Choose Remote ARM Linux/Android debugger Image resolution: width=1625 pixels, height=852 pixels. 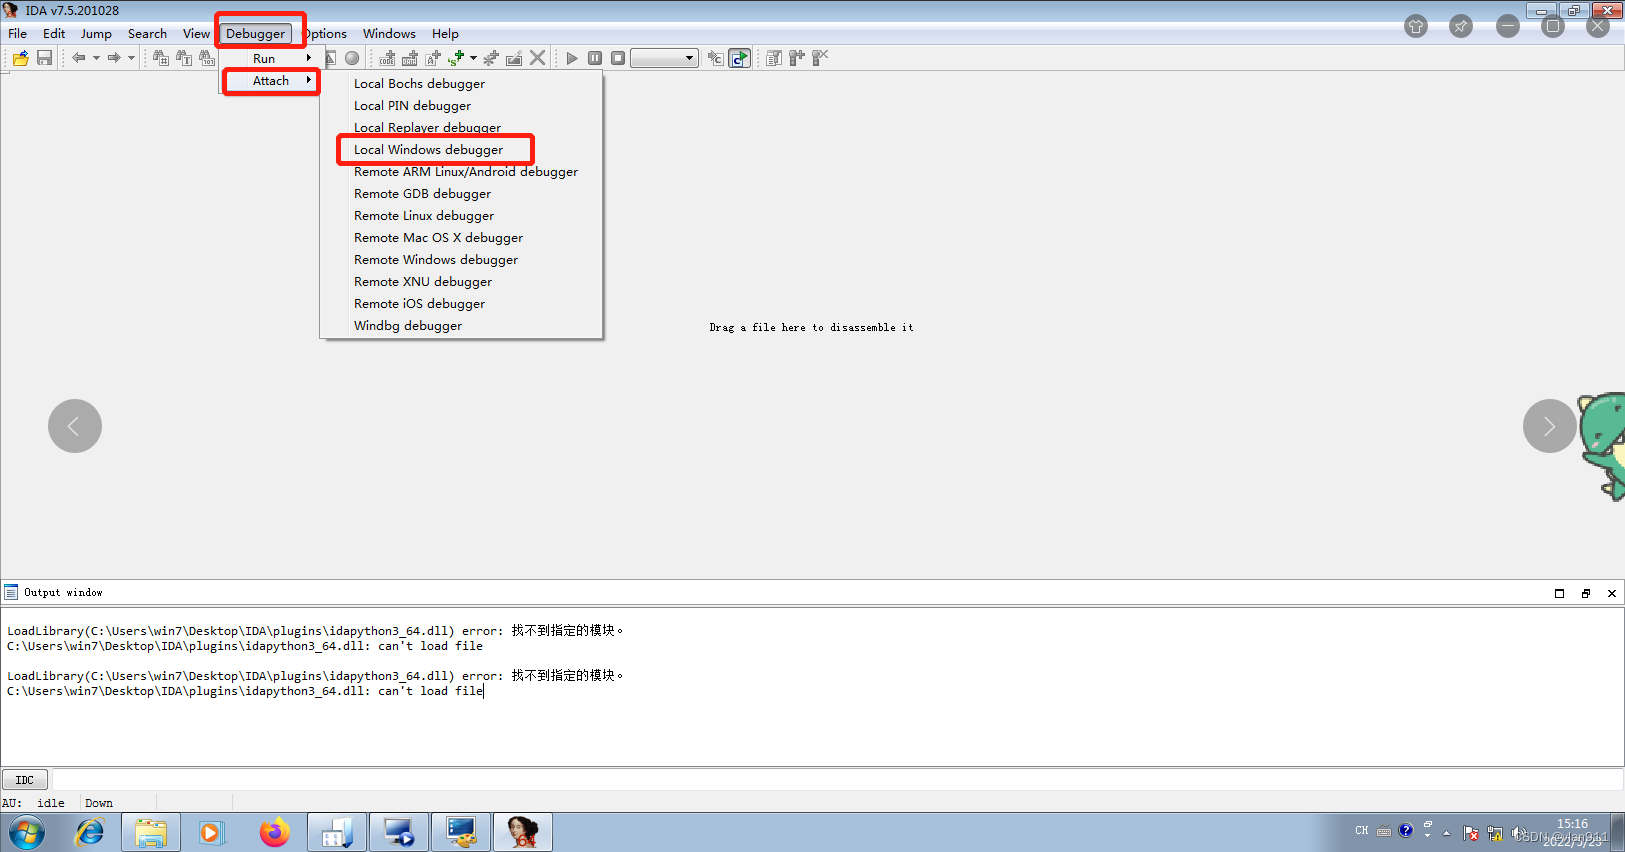tap(461, 171)
